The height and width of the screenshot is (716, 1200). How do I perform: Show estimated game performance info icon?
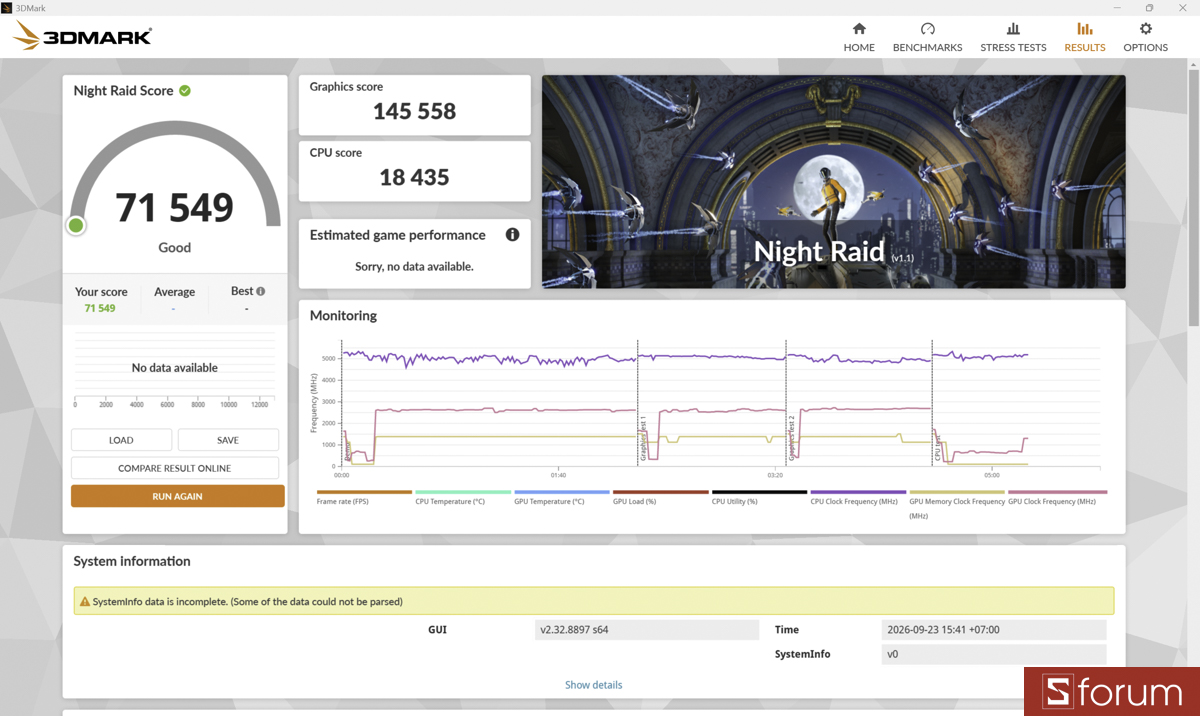[512, 235]
